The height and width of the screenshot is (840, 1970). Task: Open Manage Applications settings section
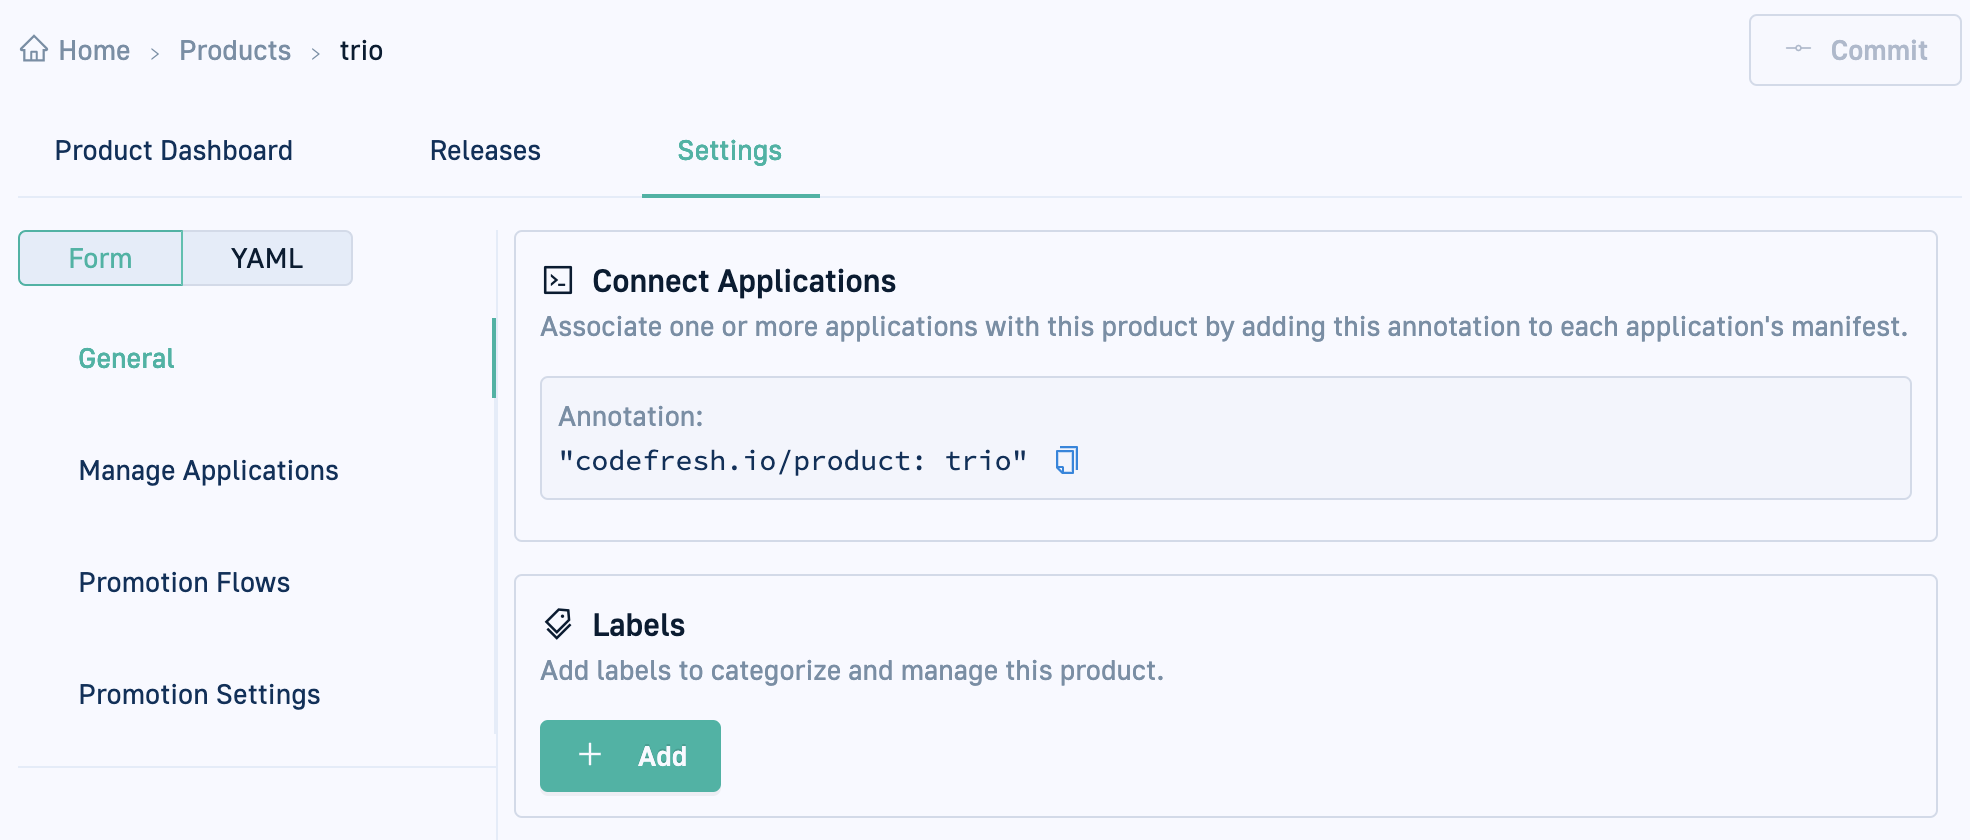208,471
